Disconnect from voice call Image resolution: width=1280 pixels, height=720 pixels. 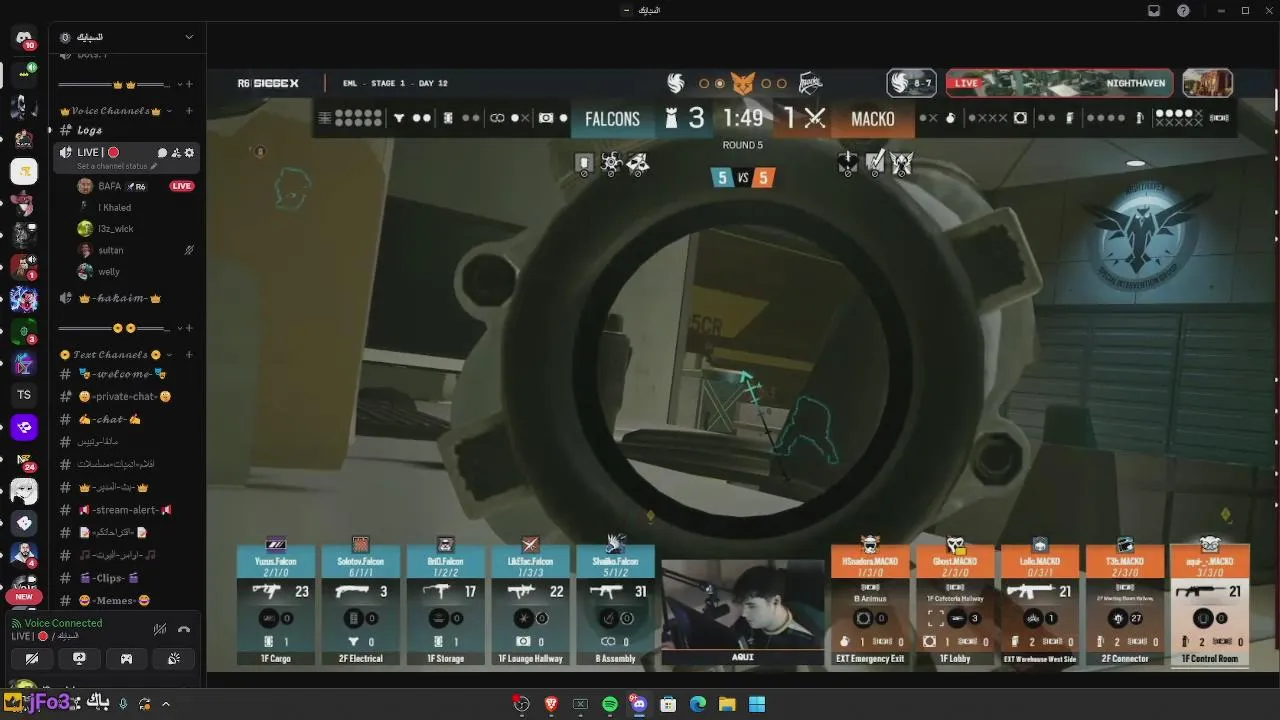(184, 629)
